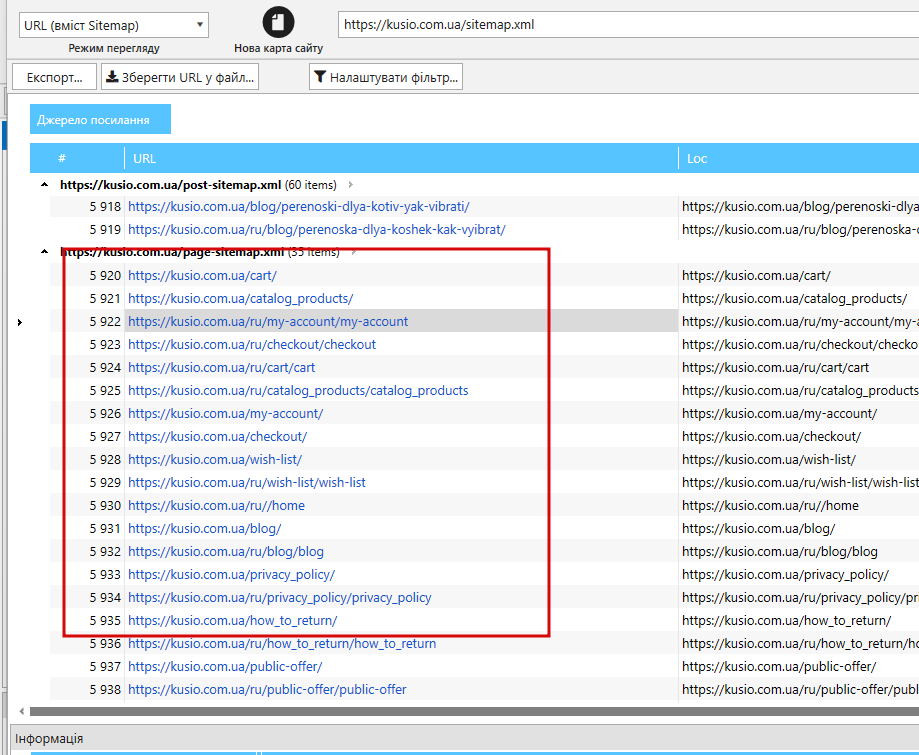
Task: Open the kusio.com.ua/privacy_policy/ link
Action: tap(232, 574)
